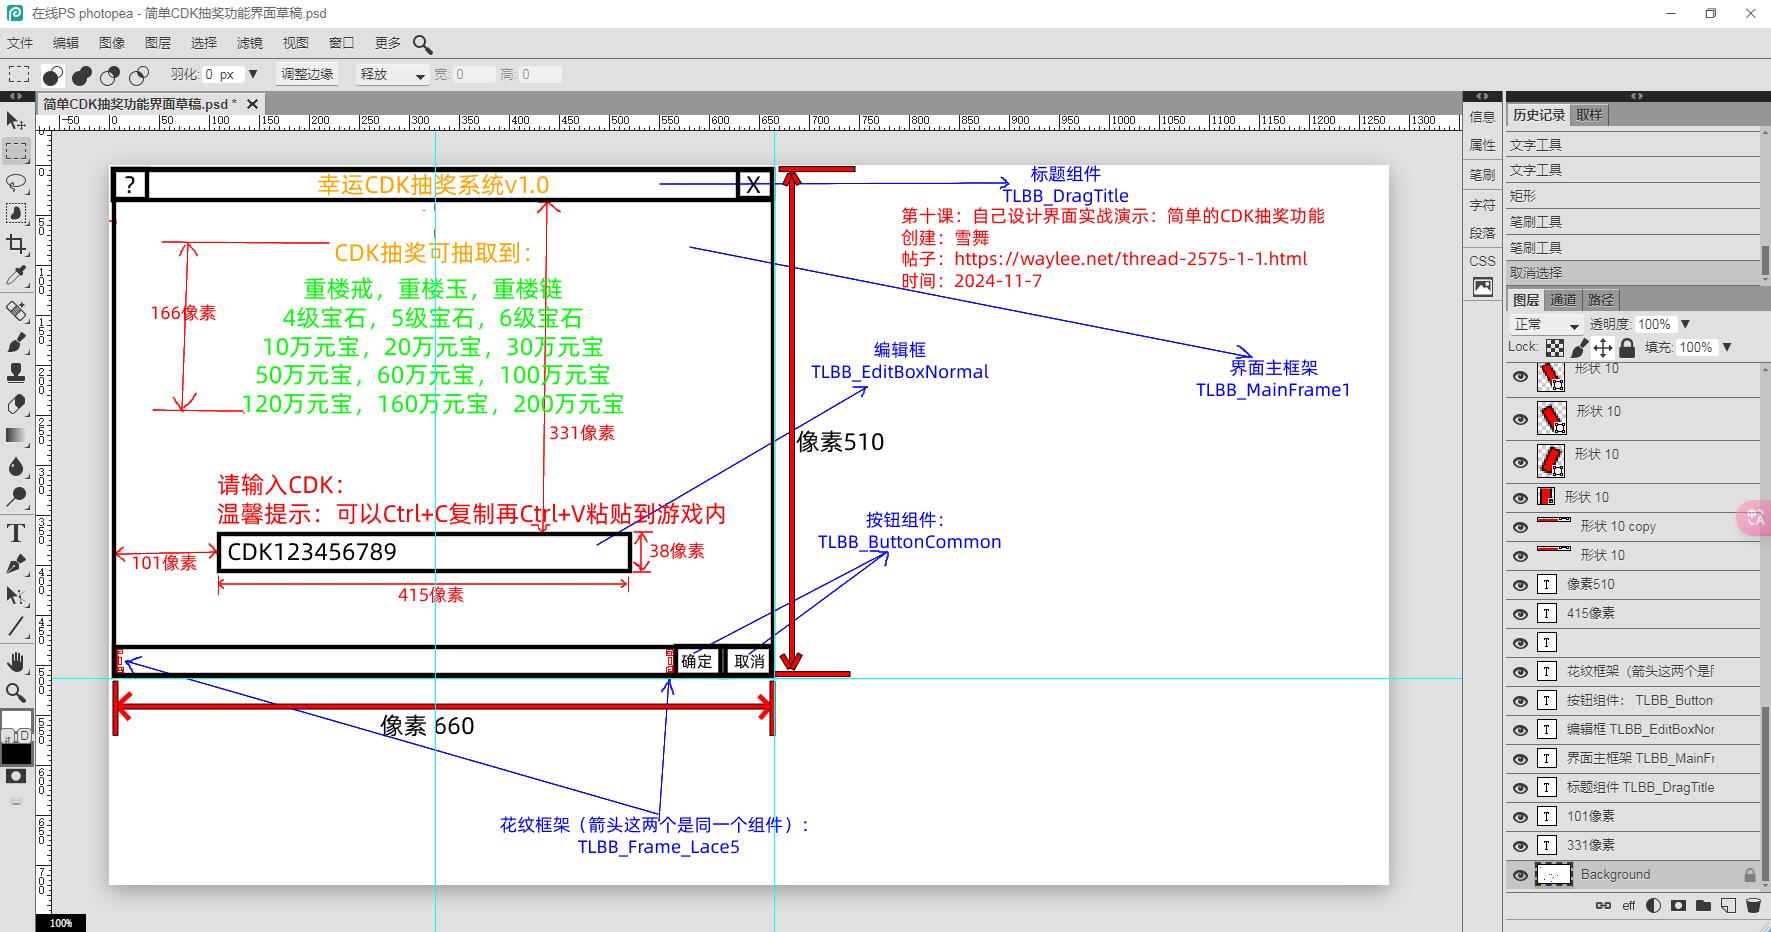Open layer effects with eff button
This screenshot has width=1771, height=932.
[1628, 906]
